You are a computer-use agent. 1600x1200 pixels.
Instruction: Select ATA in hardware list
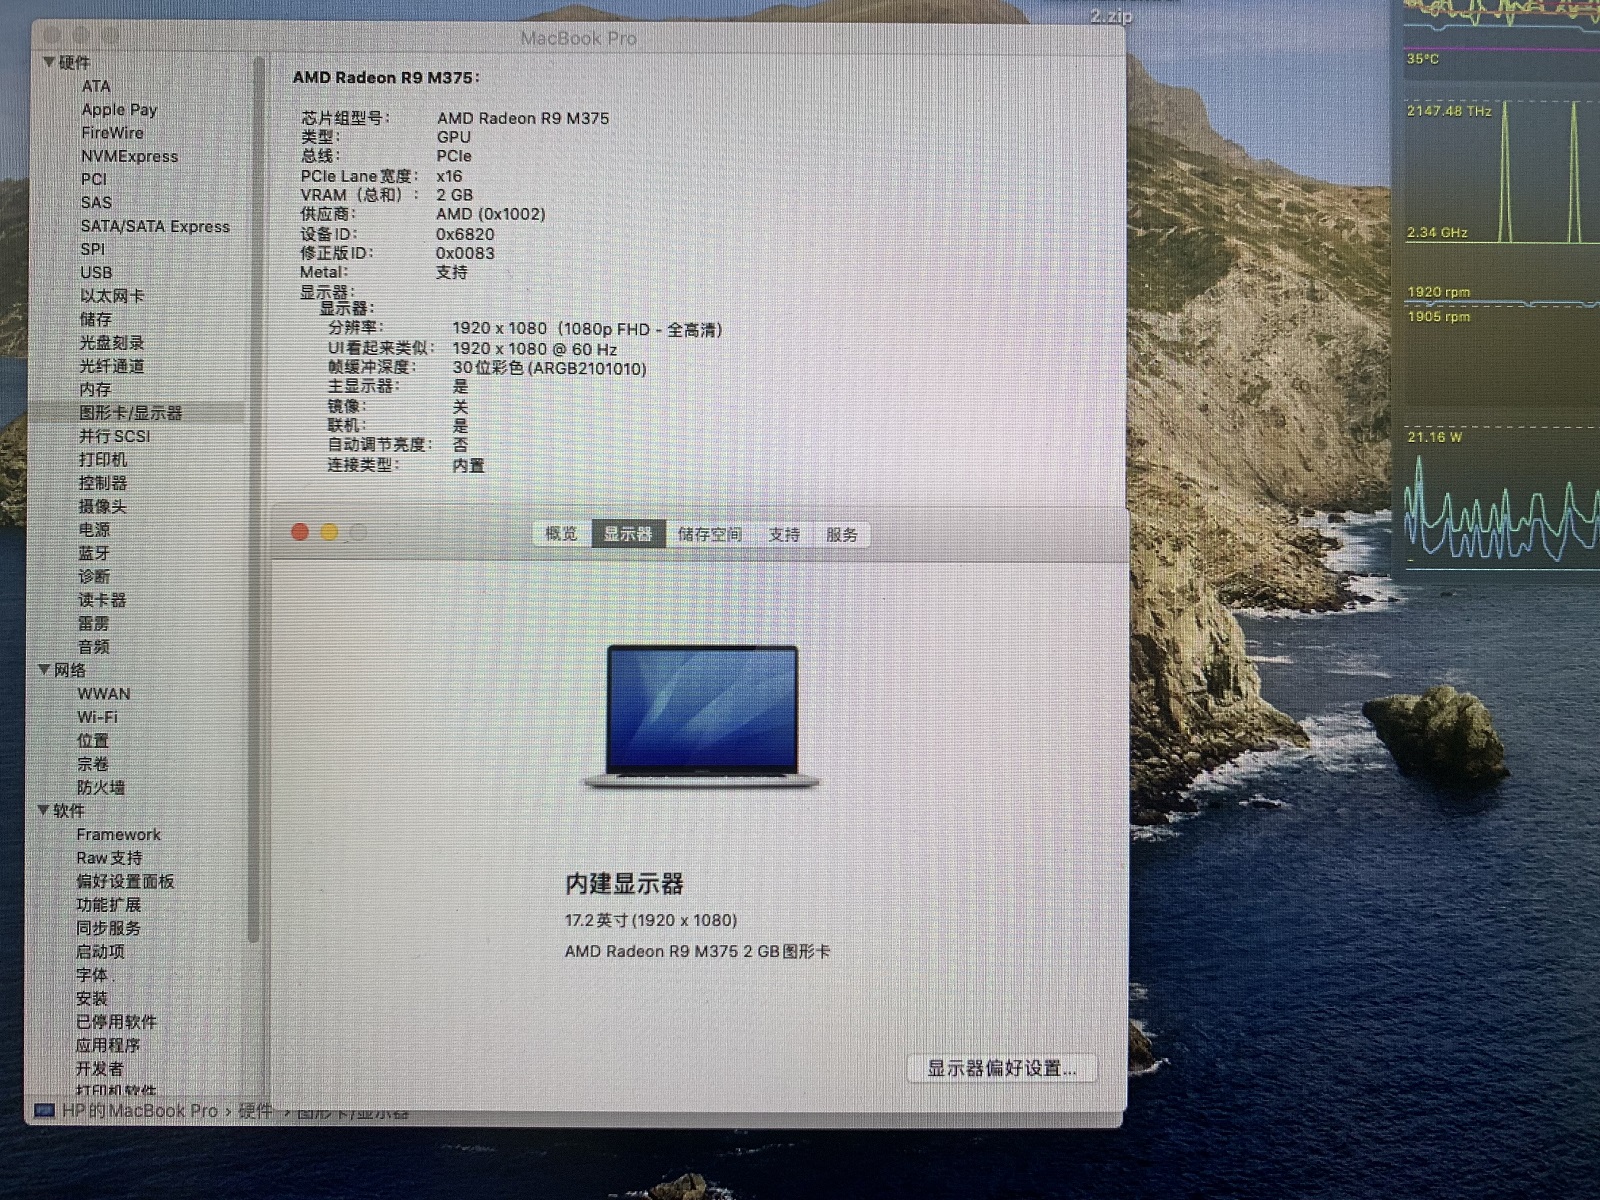click(96, 86)
